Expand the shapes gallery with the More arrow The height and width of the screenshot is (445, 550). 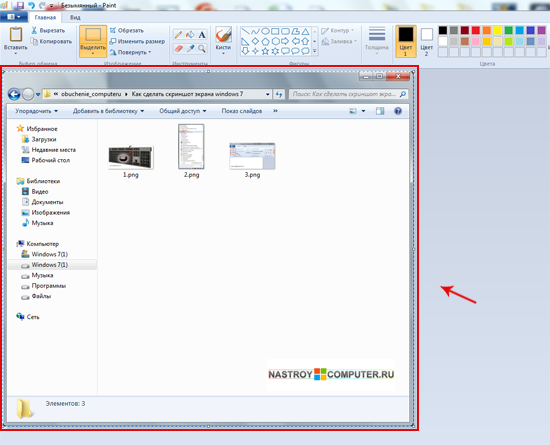pyautogui.click(x=315, y=51)
